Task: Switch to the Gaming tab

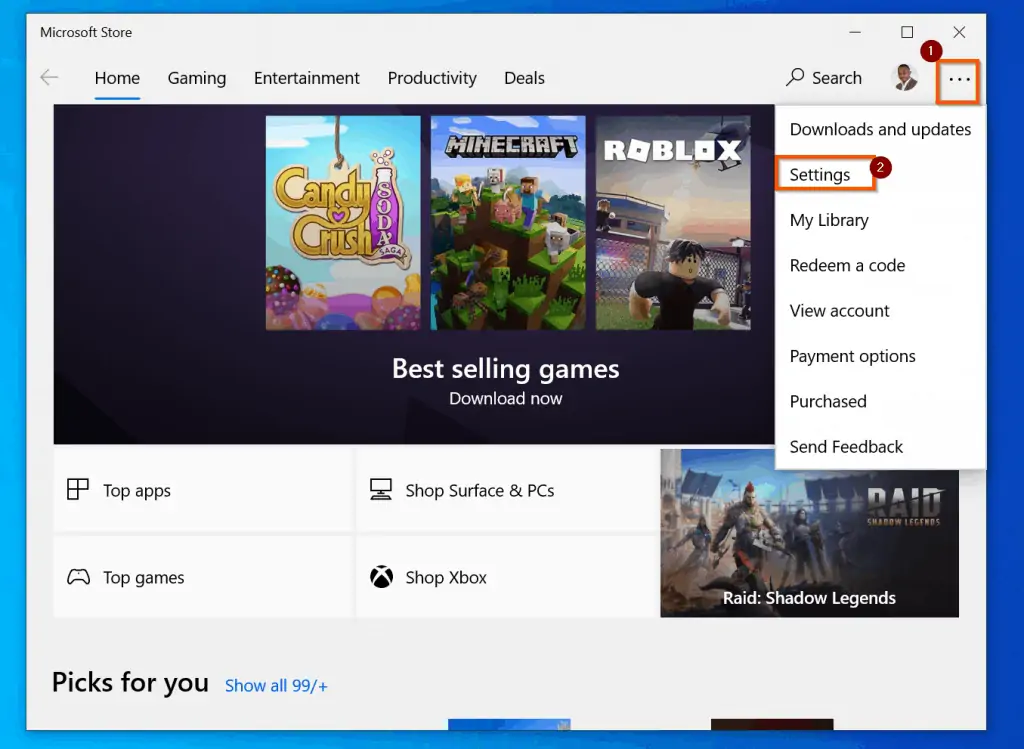Action: 197,78
